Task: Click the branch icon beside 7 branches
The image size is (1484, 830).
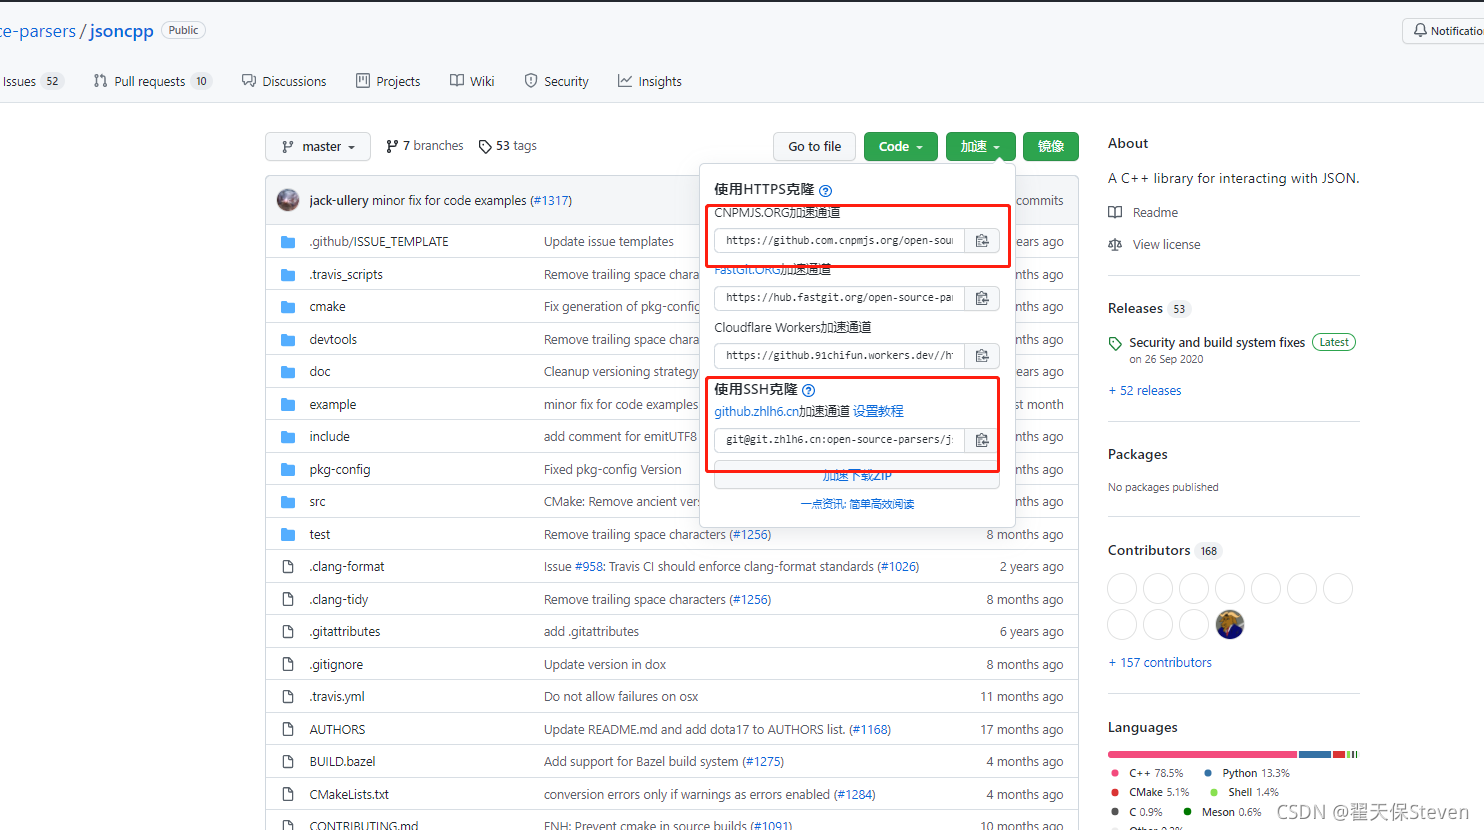Action: 392,145
